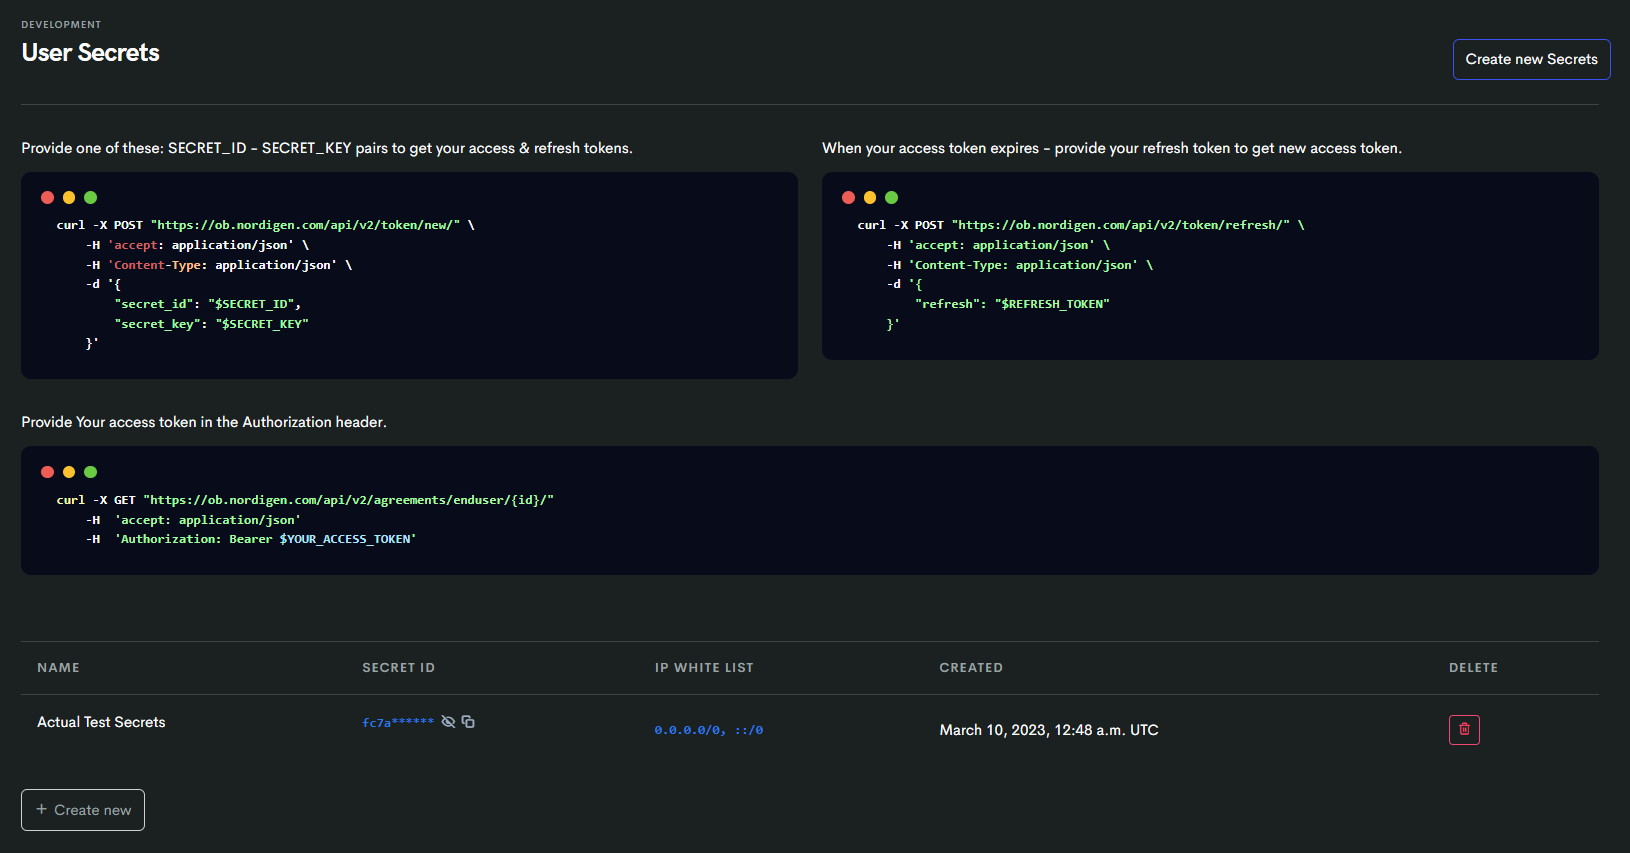Click red dot in the token/new code block
The height and width of the screenshot is (853, 1630).
tap(47, 198)
